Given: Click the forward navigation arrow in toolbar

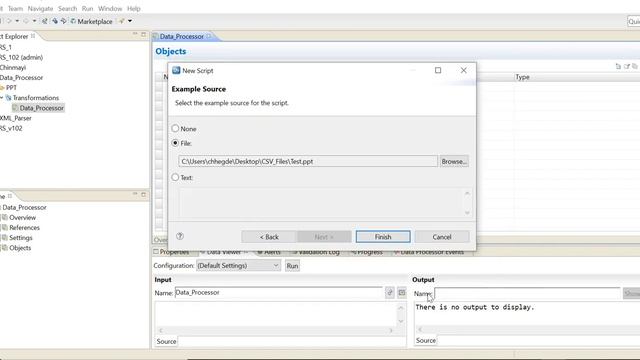Looking at the screenshot, I should 26,21.
